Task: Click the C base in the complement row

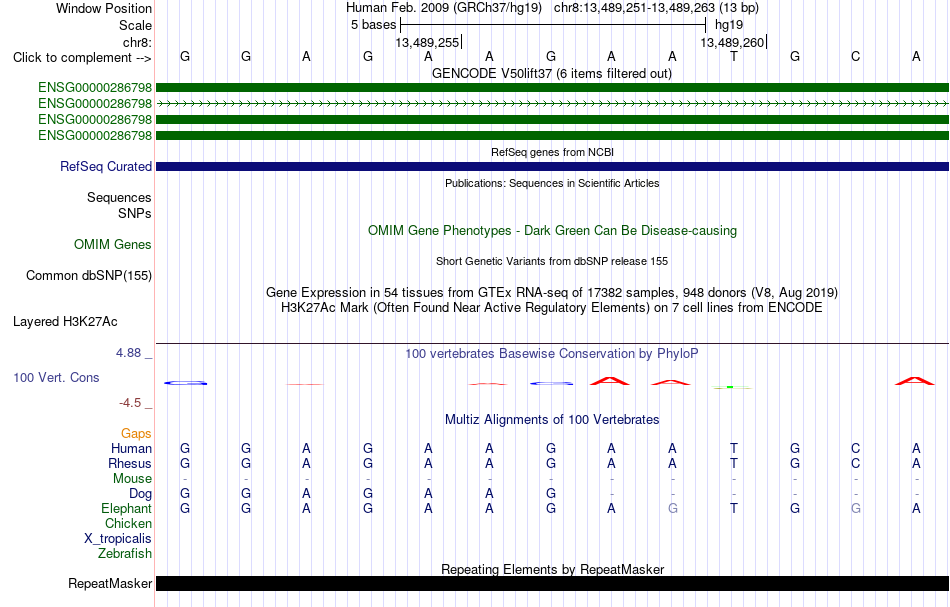Action: coord(855,56)
